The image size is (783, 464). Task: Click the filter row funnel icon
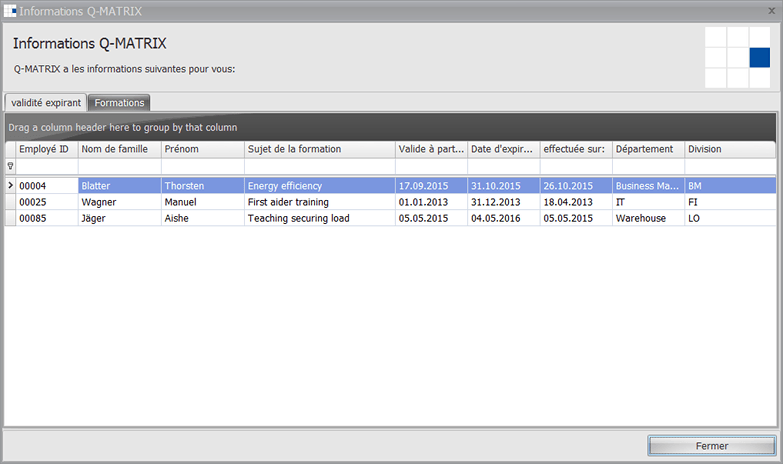pyautogui.click(x=10, y=166)
